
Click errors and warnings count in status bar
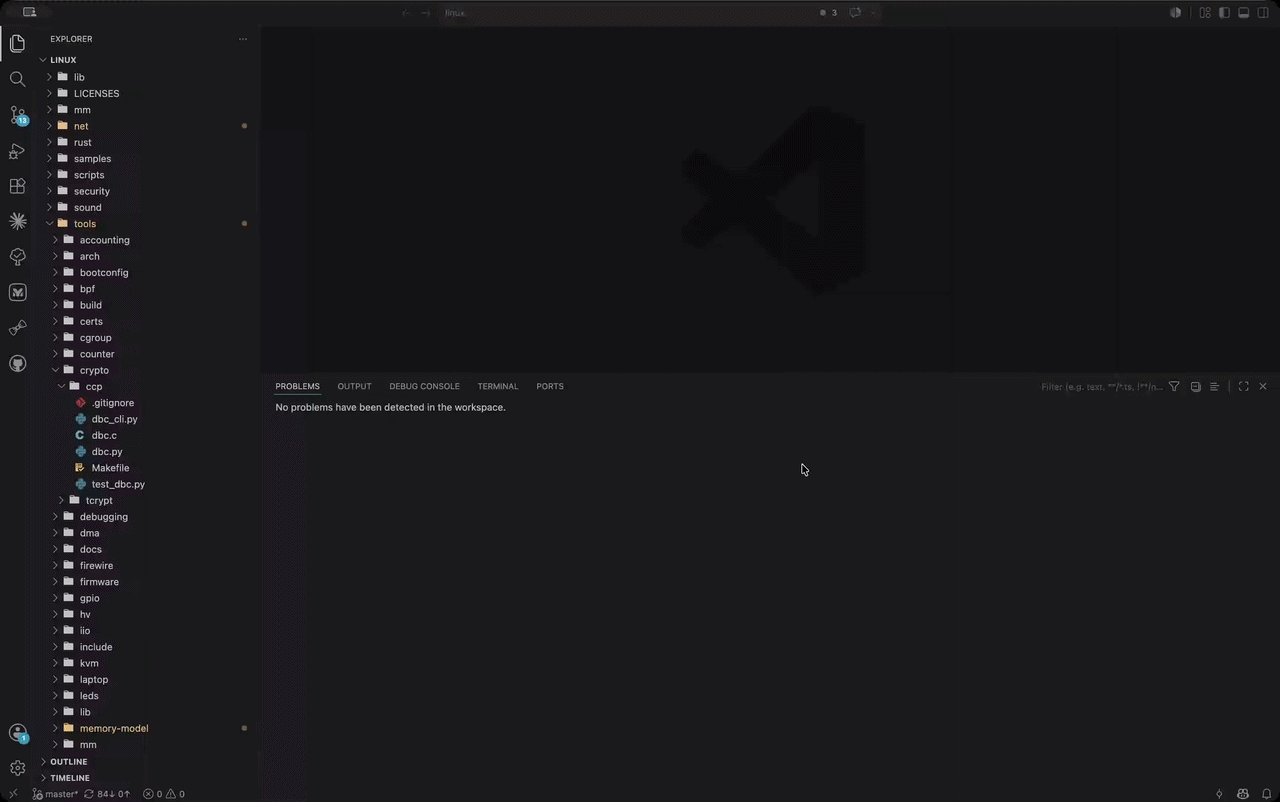(163, 794)
